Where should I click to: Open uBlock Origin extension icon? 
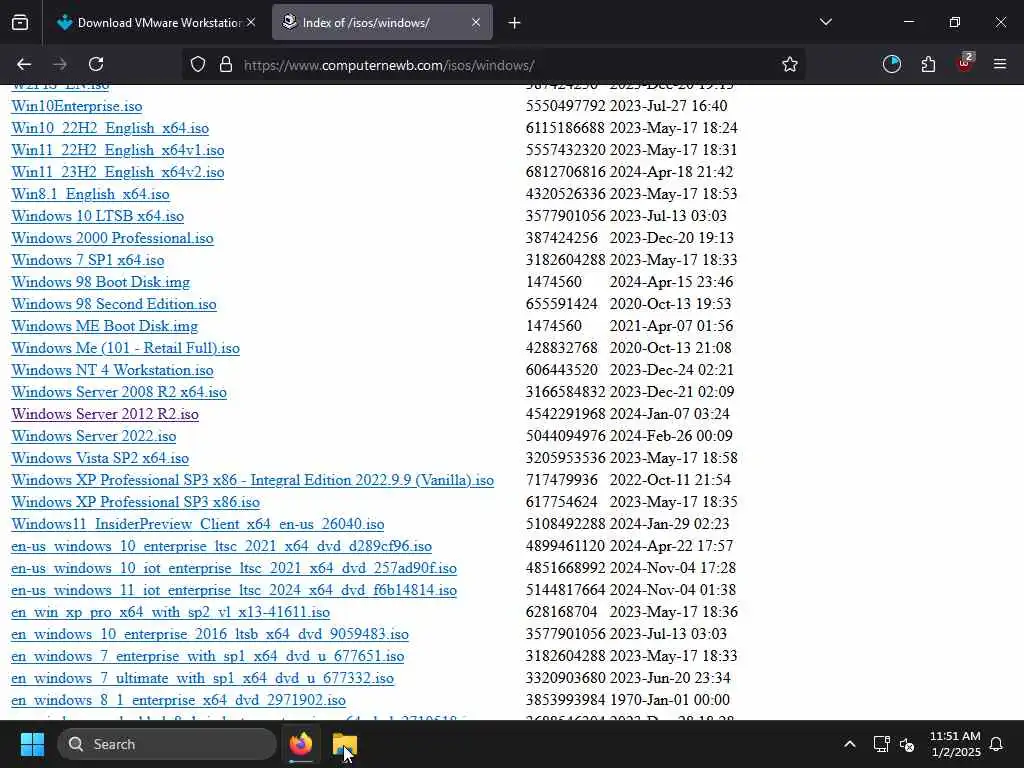(965, 63)
